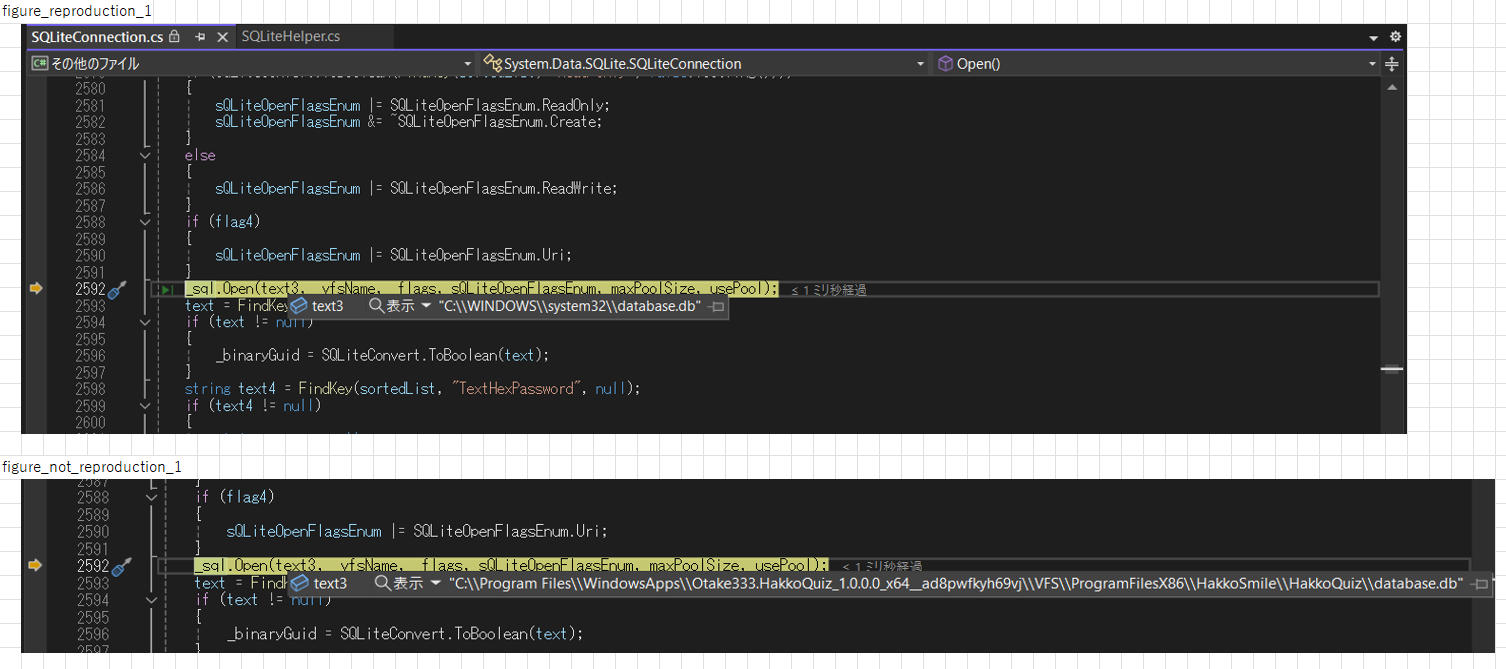1506x669 pixels.
Task: Open the document tab overflow dropdown arrow
Action: (x=1374, y=37)
